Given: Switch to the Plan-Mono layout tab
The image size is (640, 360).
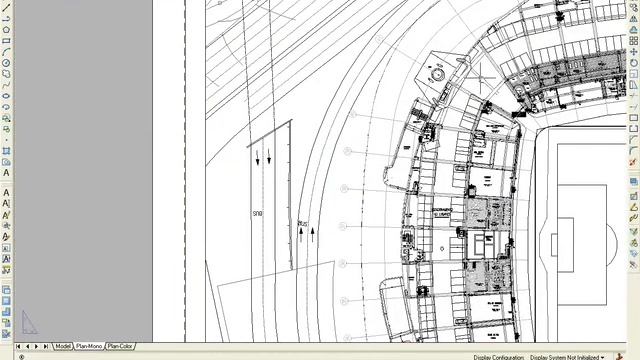Looking at the screenshot, I should tap(89, 346).
